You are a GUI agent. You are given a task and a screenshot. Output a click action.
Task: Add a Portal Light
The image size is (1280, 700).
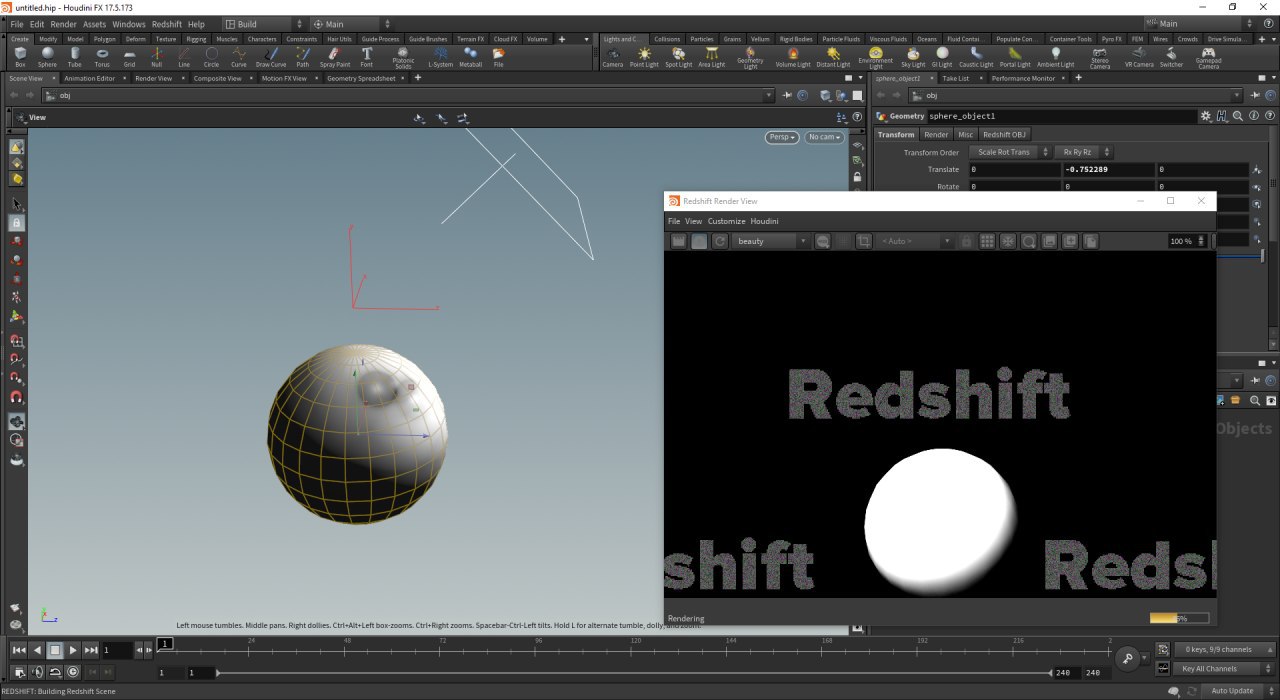click(x=1015, y=56)
